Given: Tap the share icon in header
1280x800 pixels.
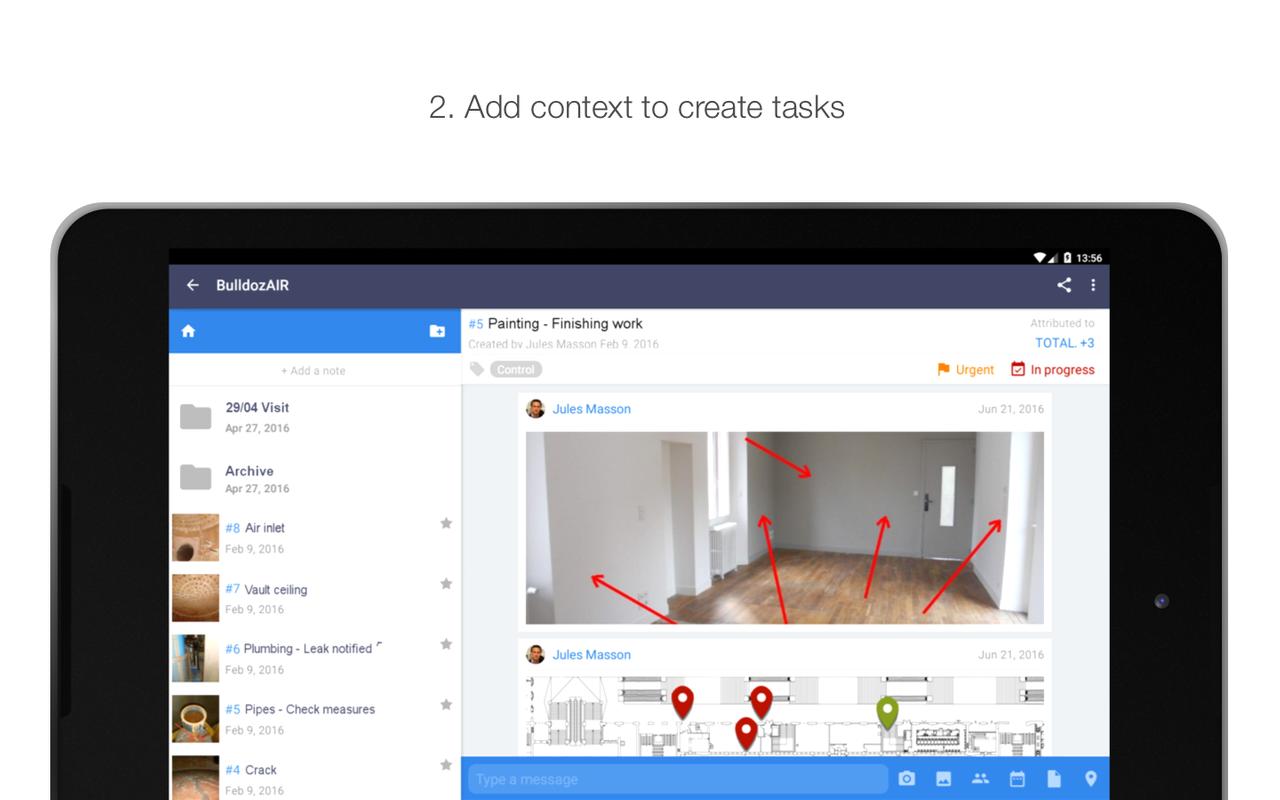Looking at the screenshot, I should click(x=1064, y=285).
